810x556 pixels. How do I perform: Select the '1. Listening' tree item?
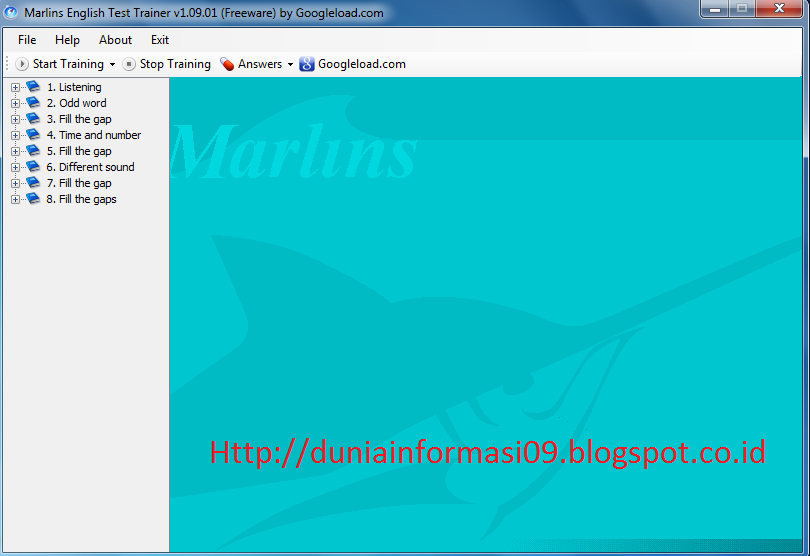(74, 87)
